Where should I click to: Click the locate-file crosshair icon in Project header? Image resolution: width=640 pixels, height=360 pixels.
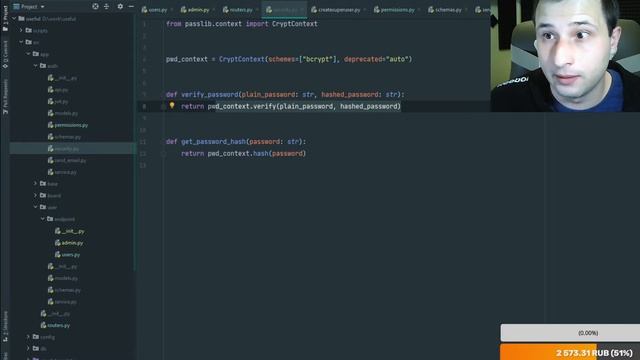click(95, 7)
